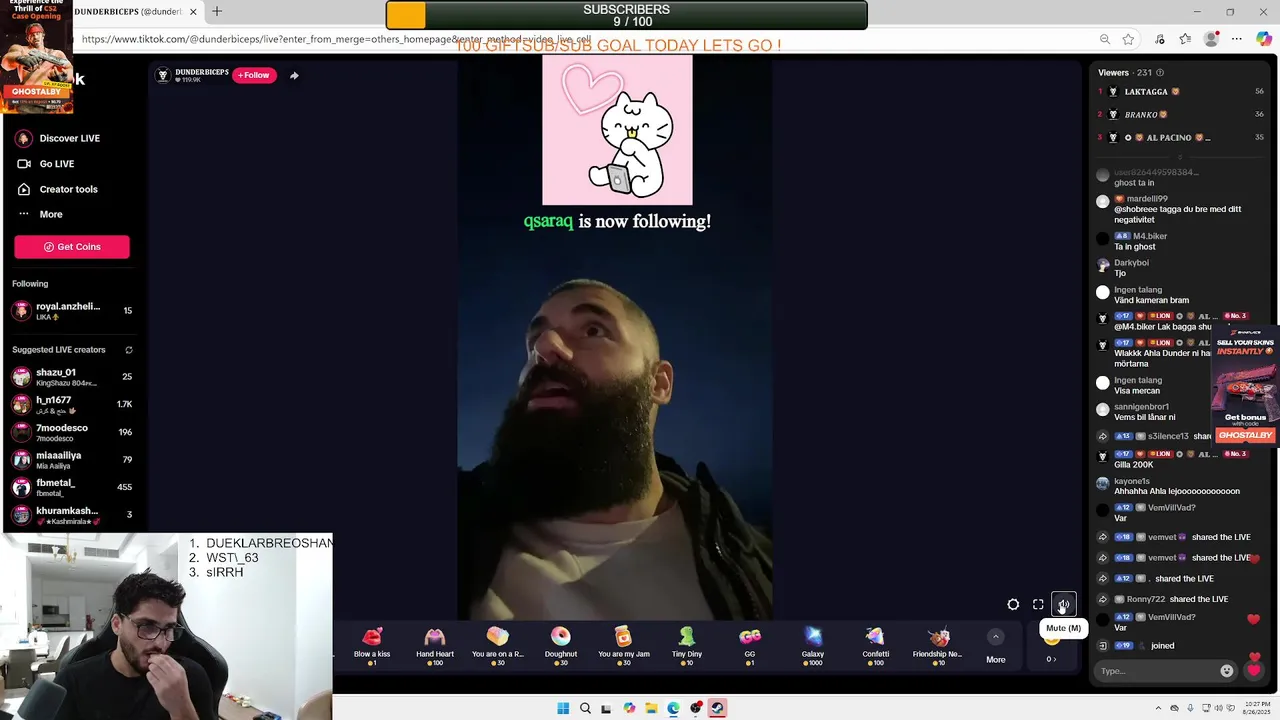Screen dimensions: 1280x720
Task: Send the GG gift
Action: tap(750, 646)
